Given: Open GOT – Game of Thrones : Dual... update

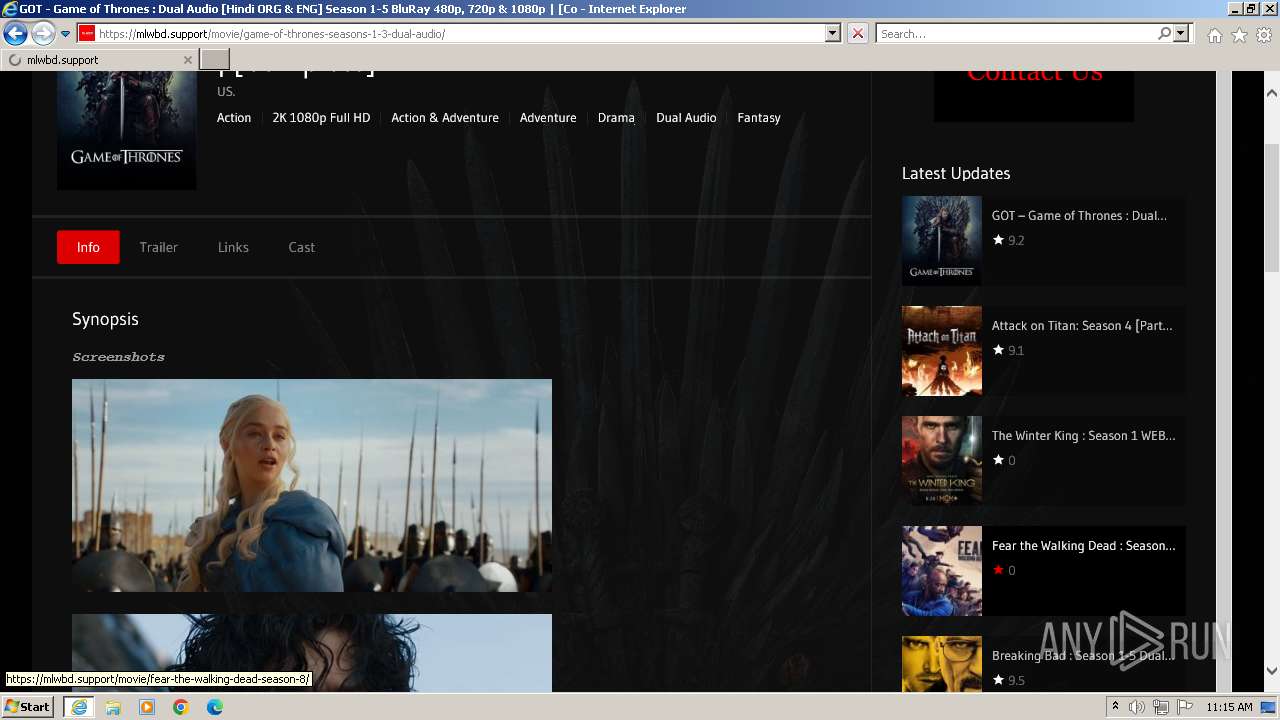Looking at the screenshot, I should coord(1079,215).
